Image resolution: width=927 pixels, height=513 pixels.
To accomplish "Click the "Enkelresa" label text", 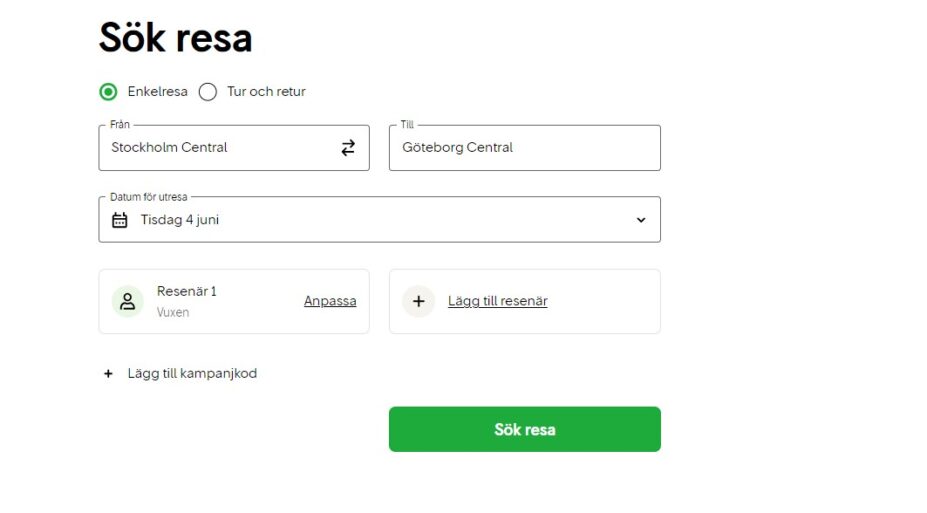I will 157,92.
